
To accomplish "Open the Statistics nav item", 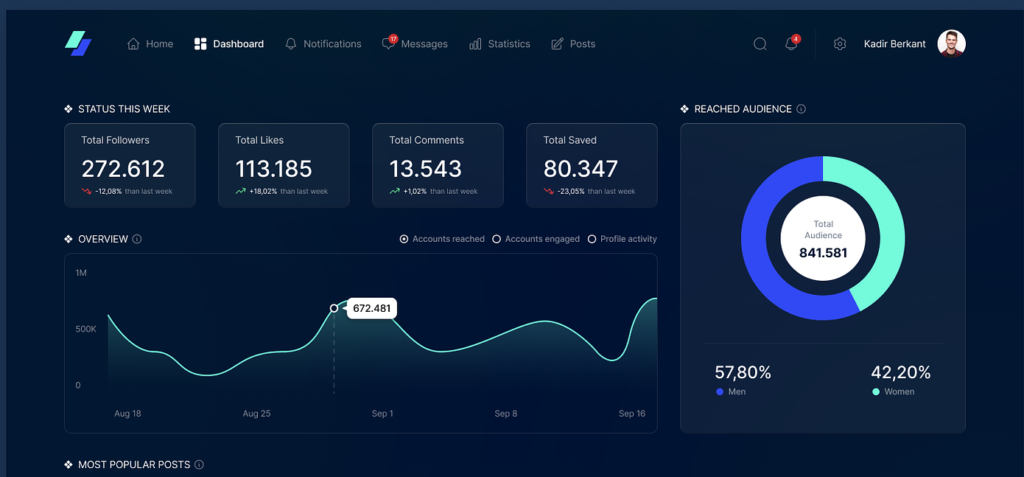I will tap(500, 44).
